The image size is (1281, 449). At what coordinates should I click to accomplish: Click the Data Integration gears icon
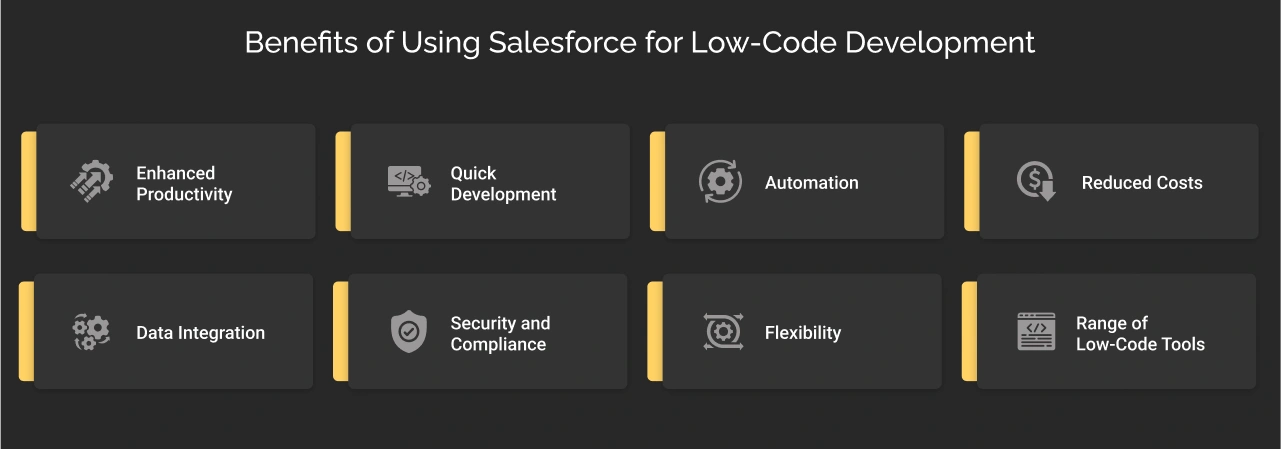(91, 332)
